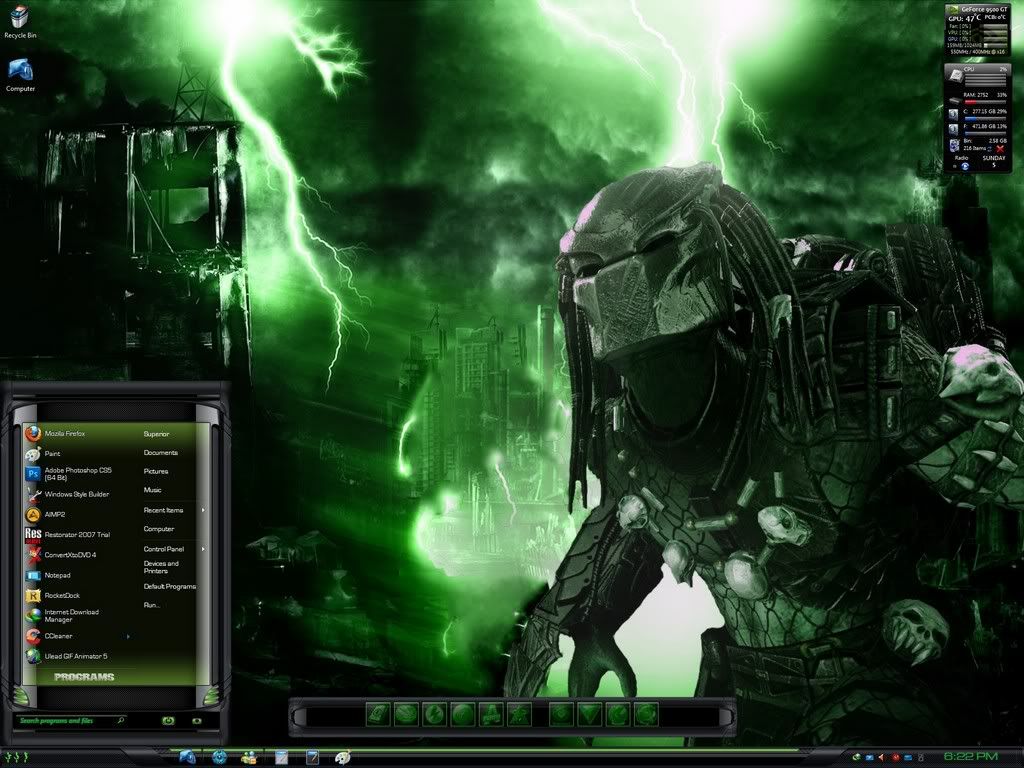Open Documents in the Start menu
The height and width of the screenshot is (768, 1024).
tap(161, 453)
